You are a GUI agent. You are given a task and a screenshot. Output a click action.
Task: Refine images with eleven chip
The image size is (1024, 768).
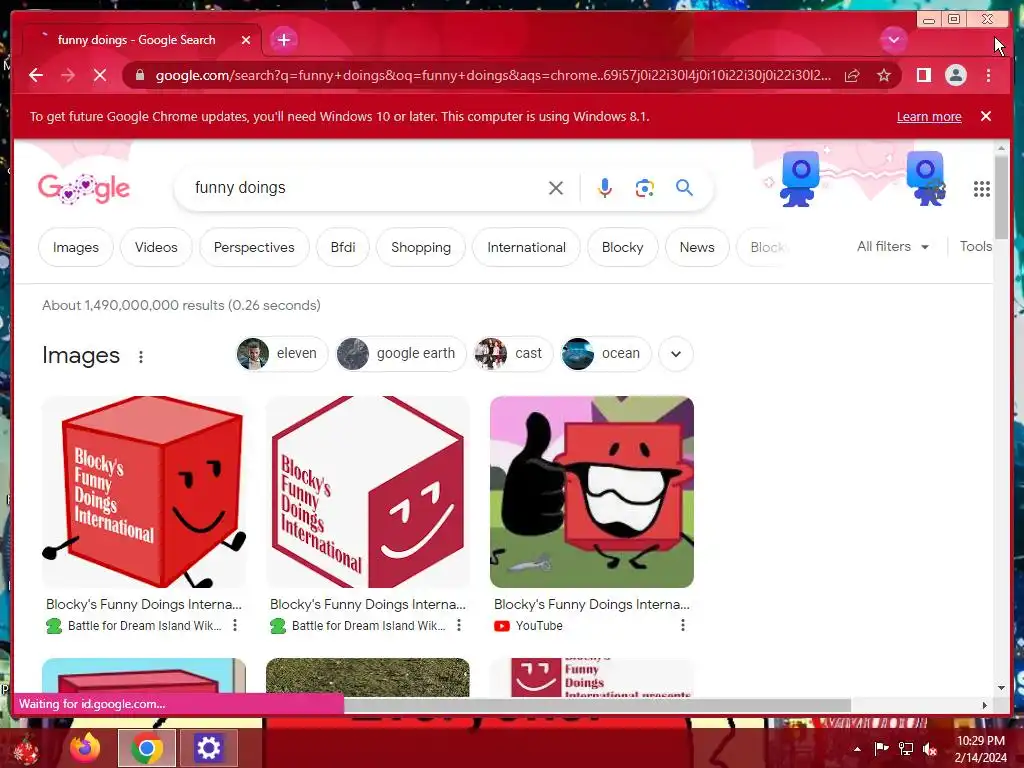tap(281, 353)
